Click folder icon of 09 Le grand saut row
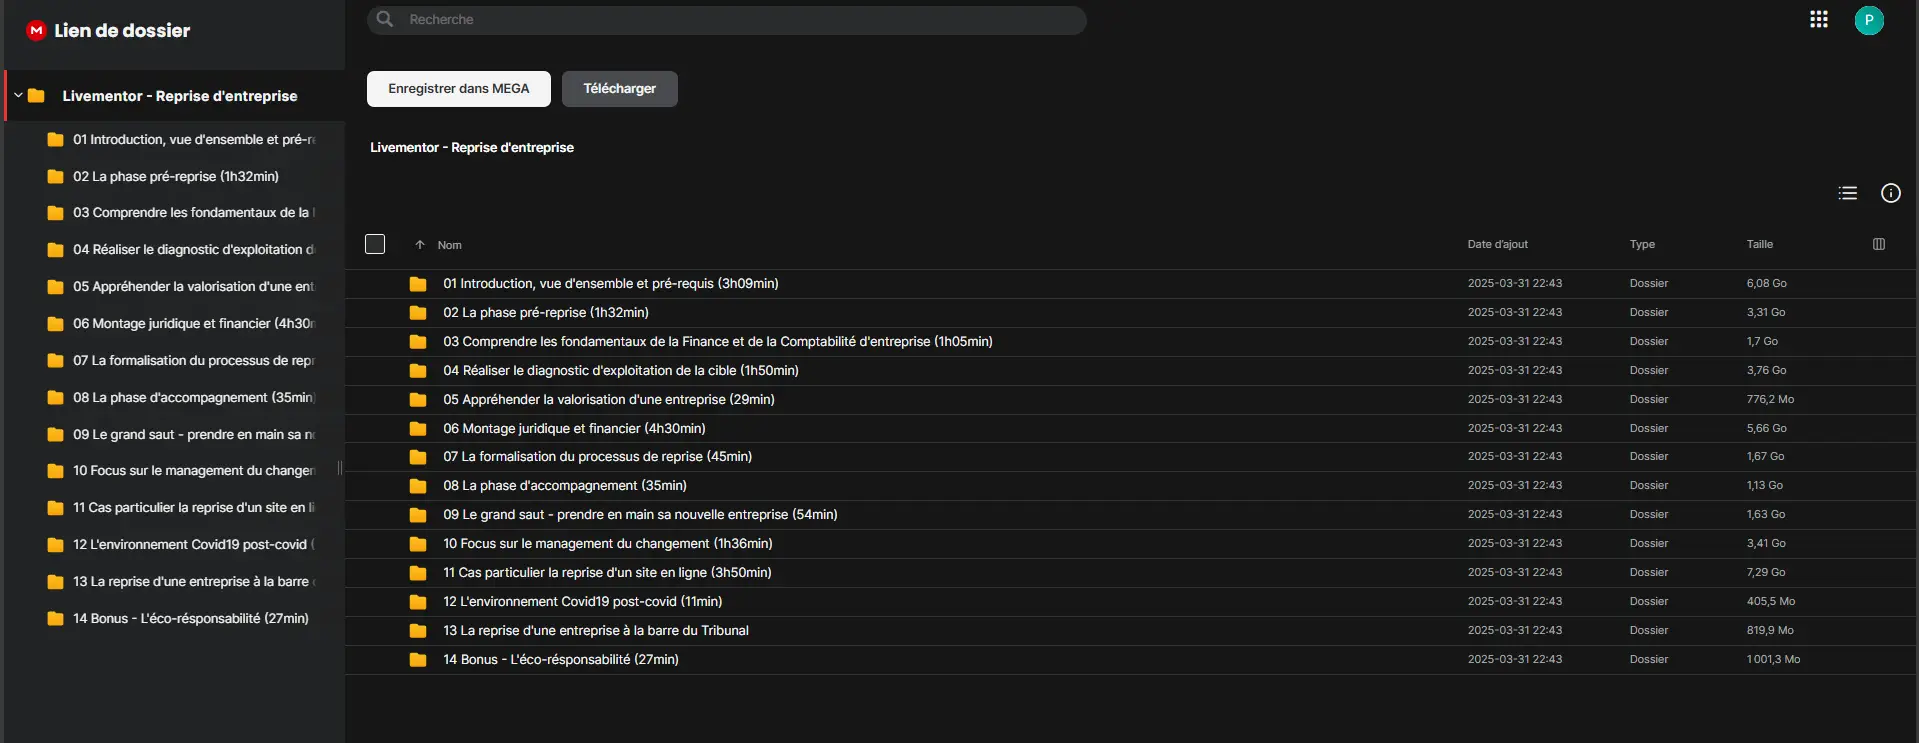This screenshot has width=1919, height=743. coord(418,515)
